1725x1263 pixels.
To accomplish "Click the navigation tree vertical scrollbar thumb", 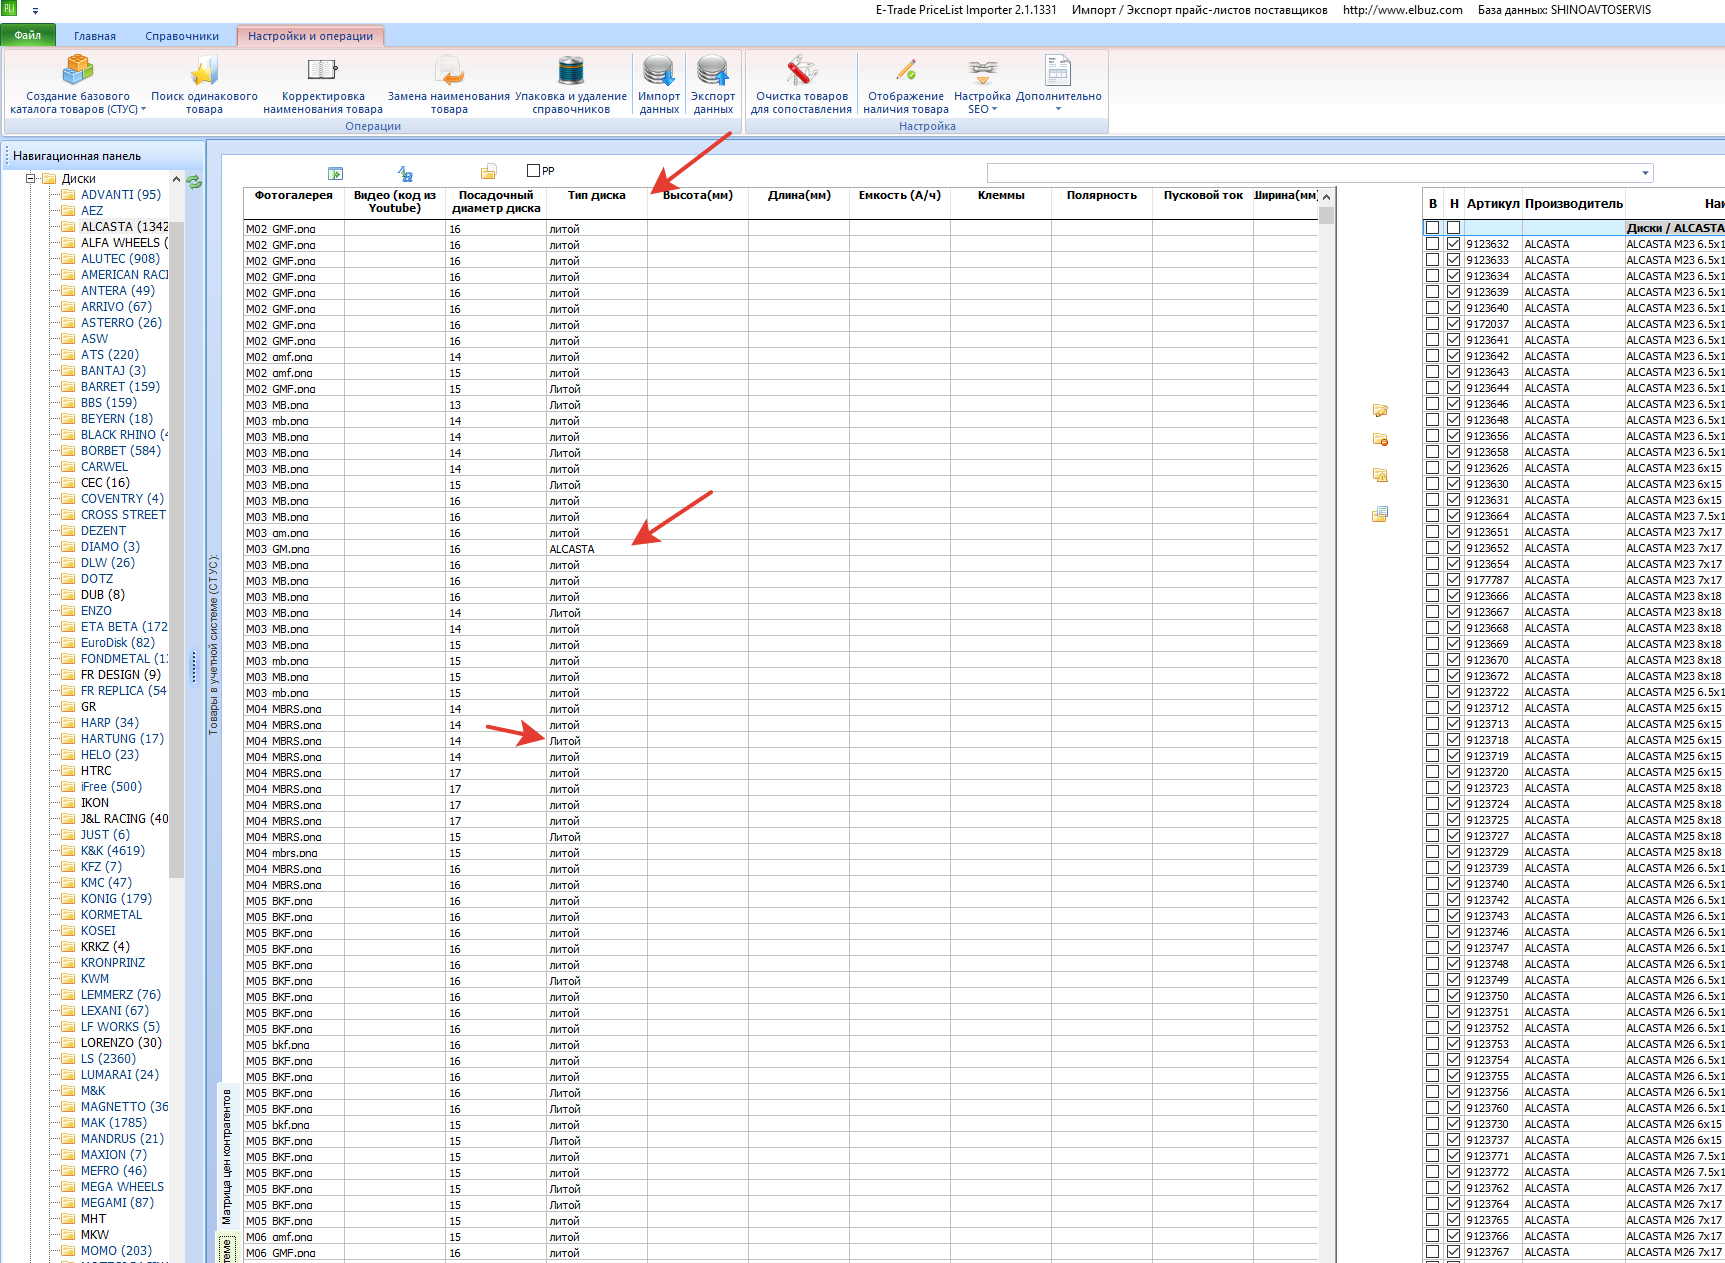I will click(x=177, y=550).
